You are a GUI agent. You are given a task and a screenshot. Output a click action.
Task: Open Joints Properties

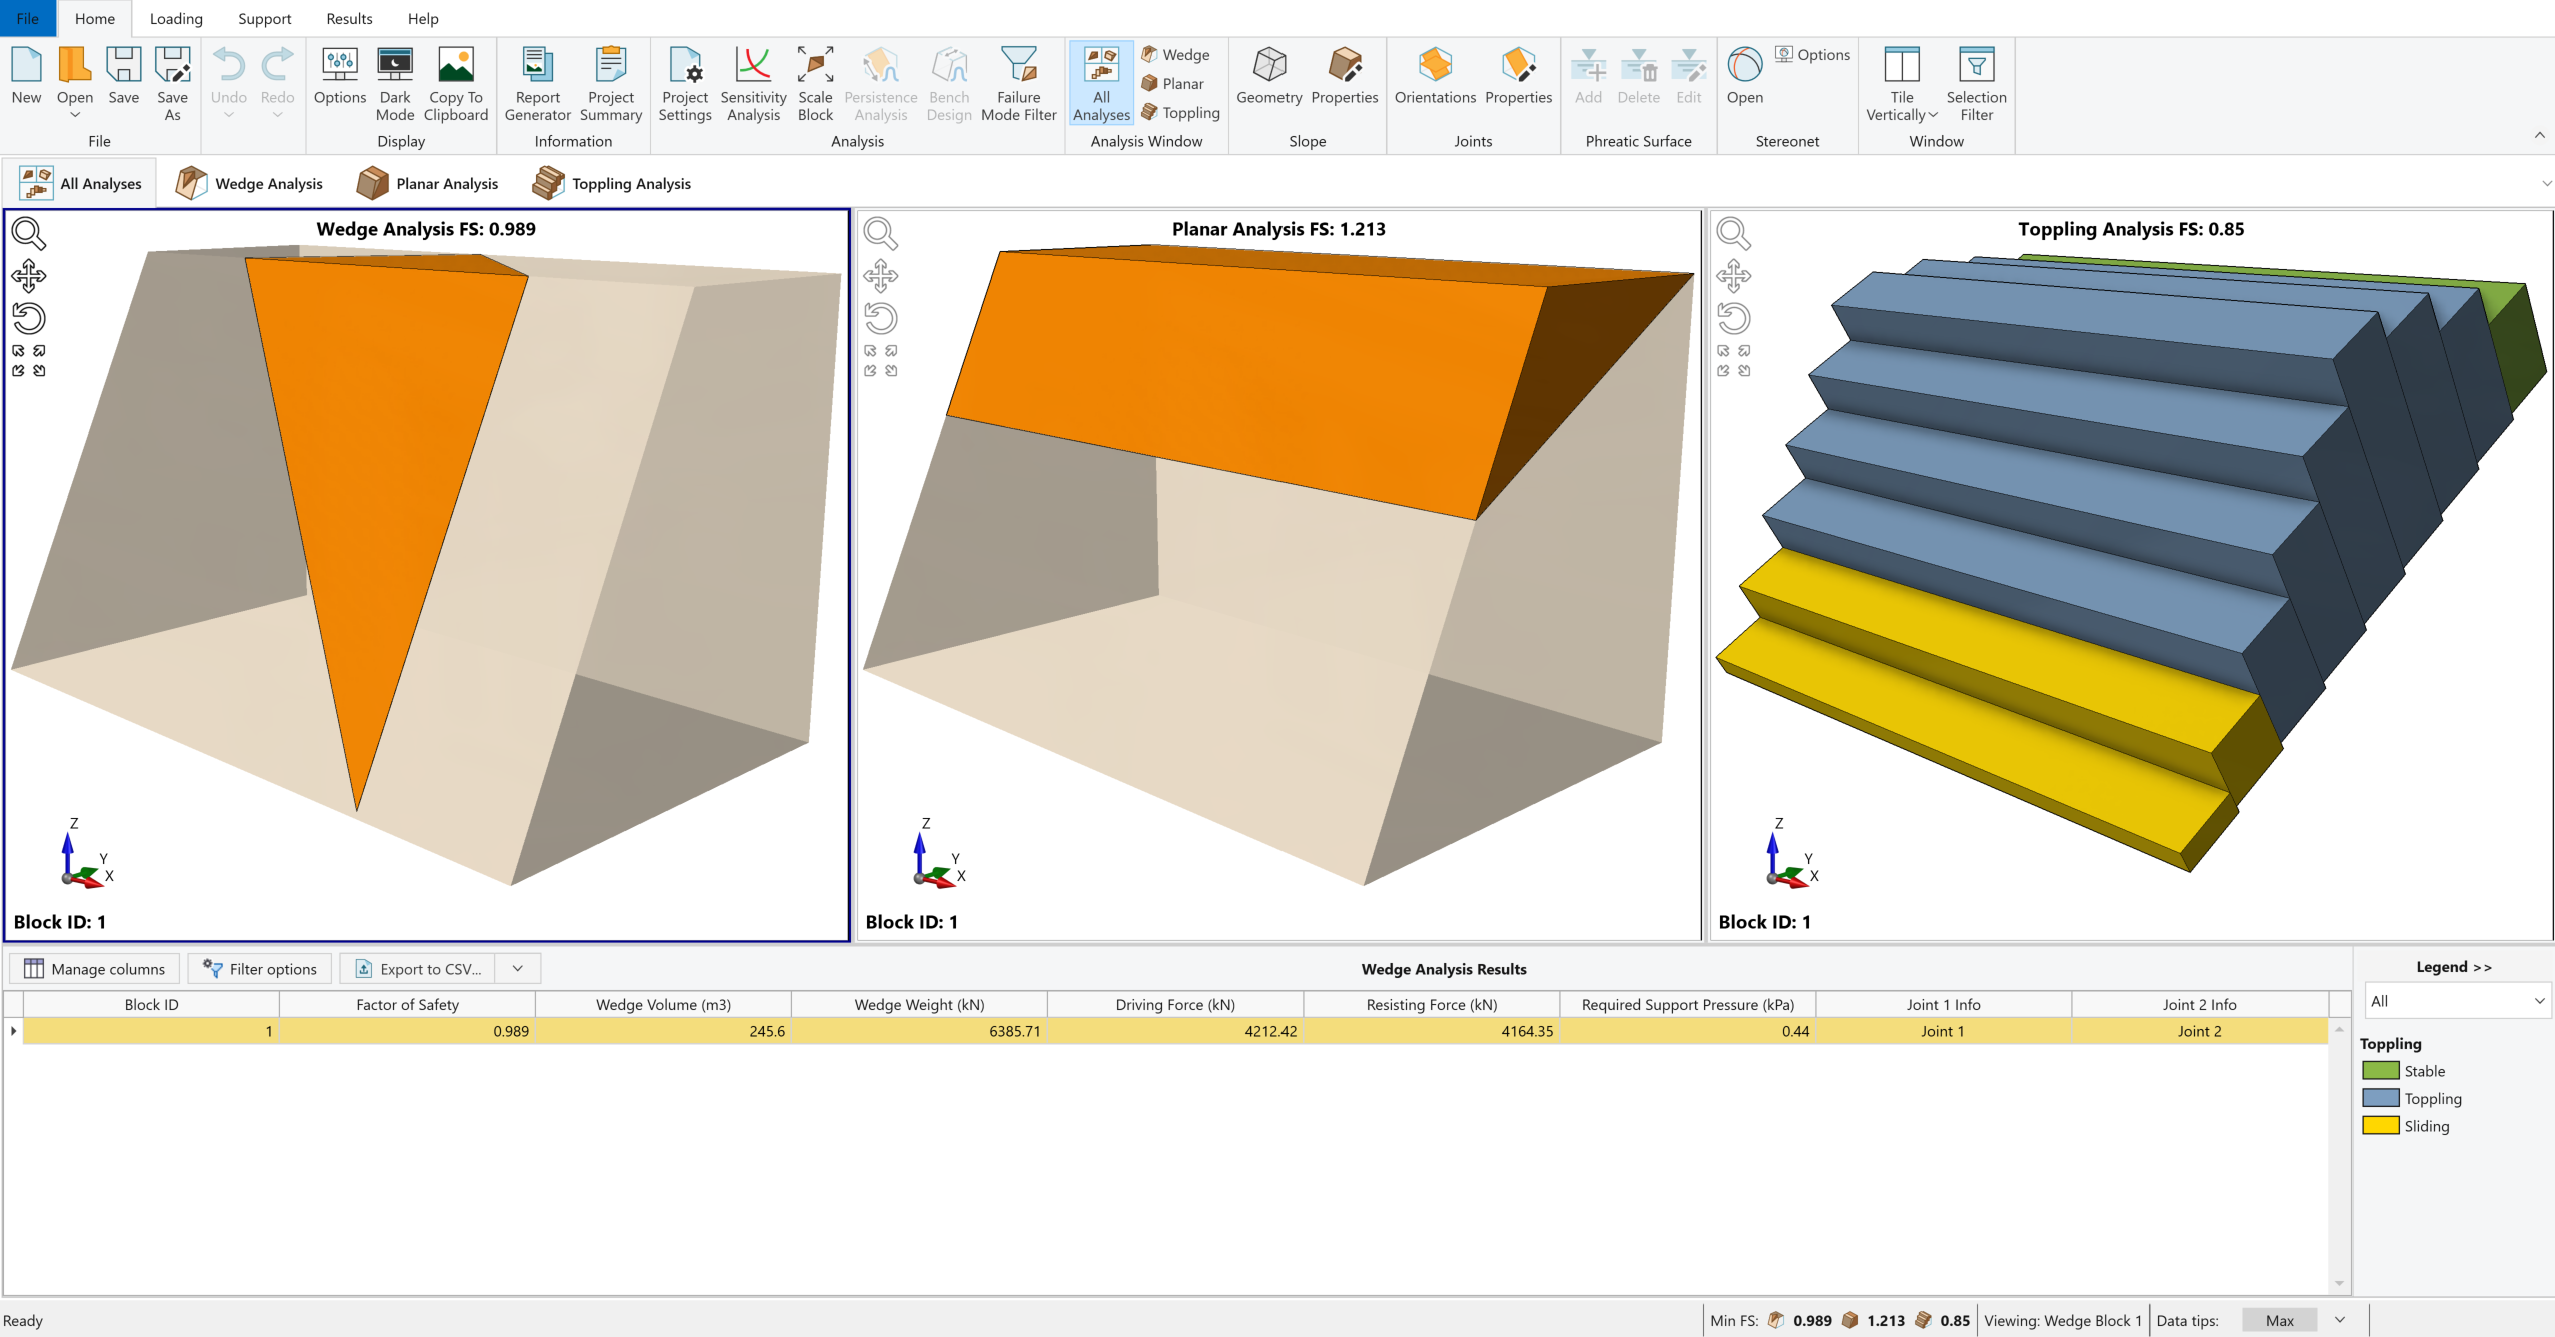click(1518, 75)
